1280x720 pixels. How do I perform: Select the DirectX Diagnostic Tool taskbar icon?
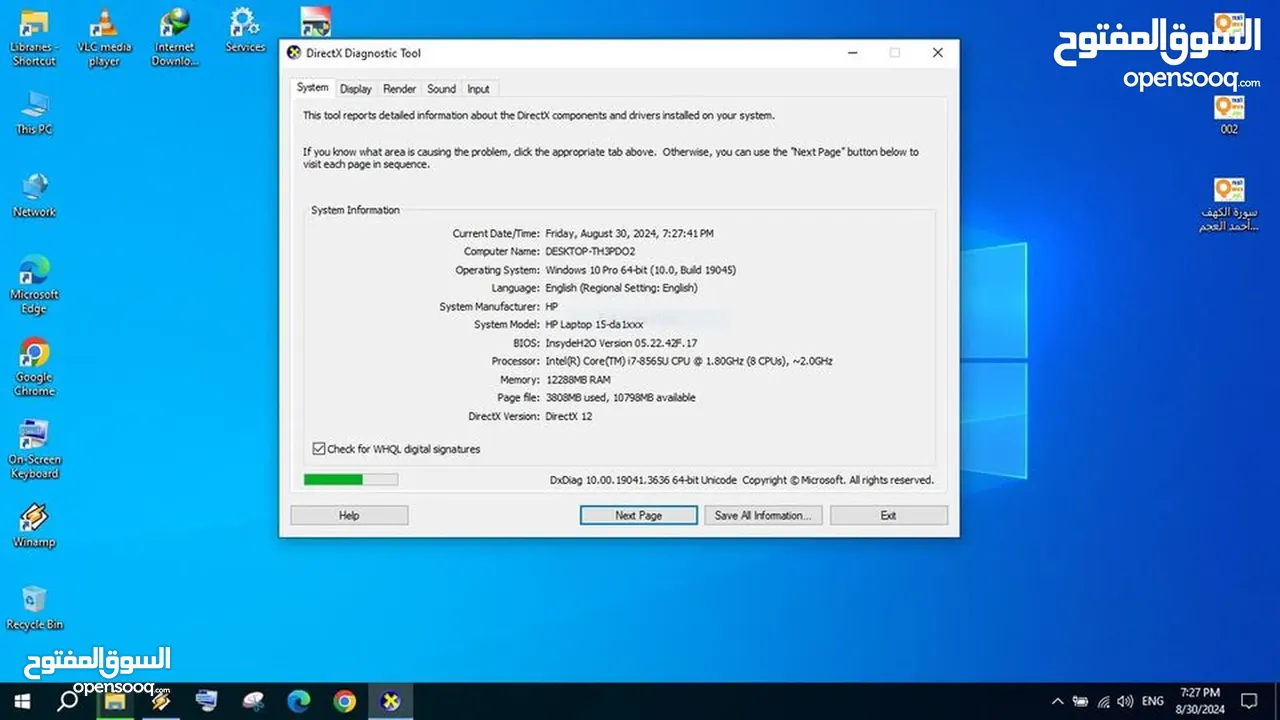pyautogui.click(x=391, y=701)
